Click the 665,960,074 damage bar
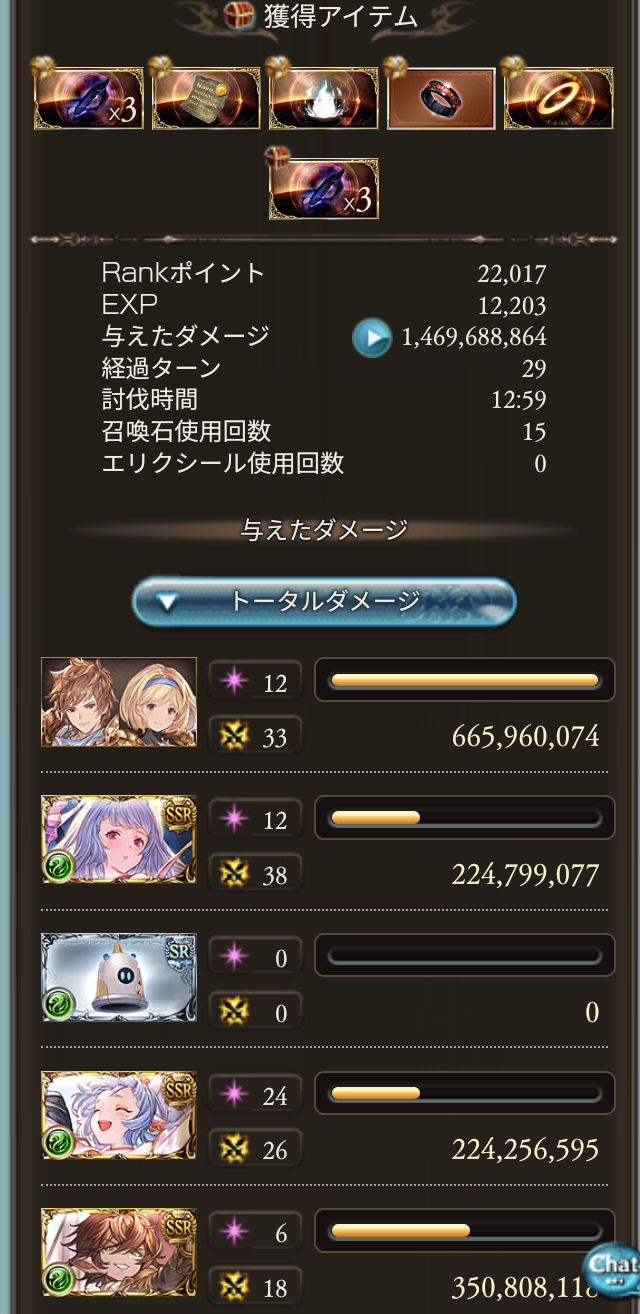640x1314 pixels. 464,680
